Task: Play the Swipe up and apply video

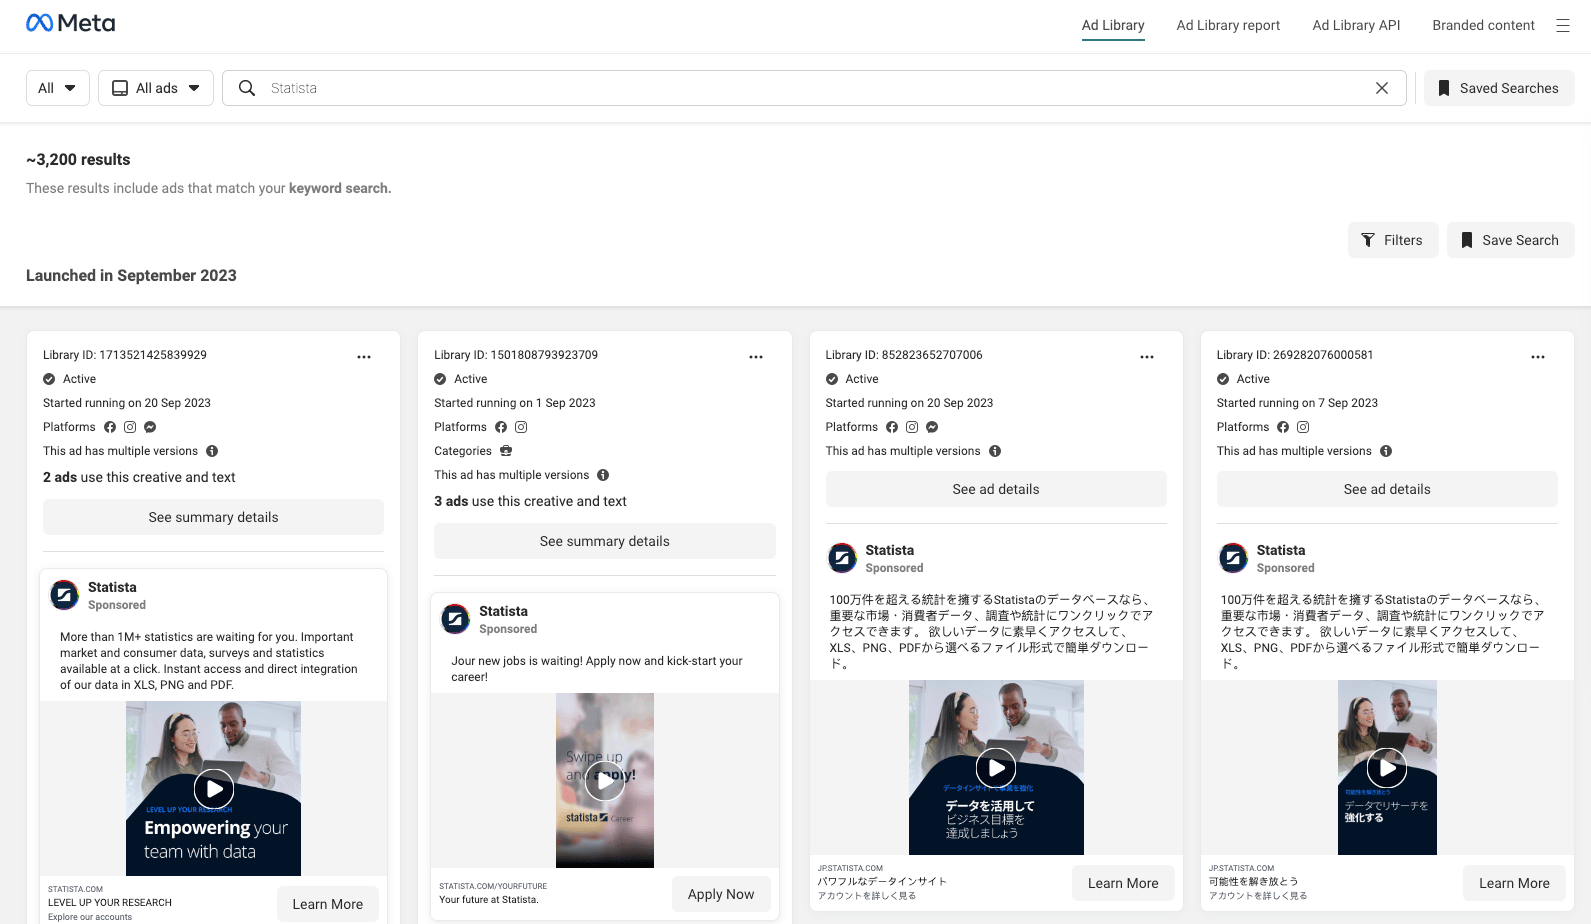Action: (x=604, y=780)
